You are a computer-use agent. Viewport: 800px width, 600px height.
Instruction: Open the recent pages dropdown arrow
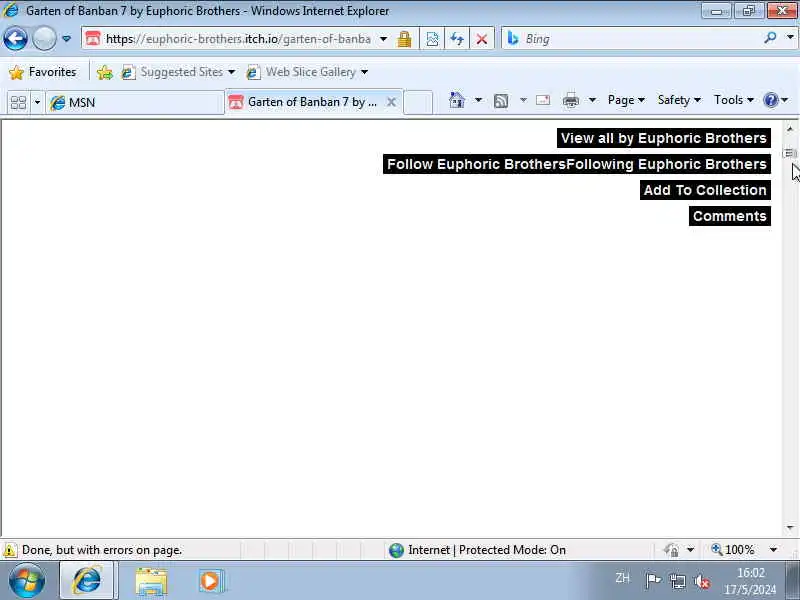(66, 38)
